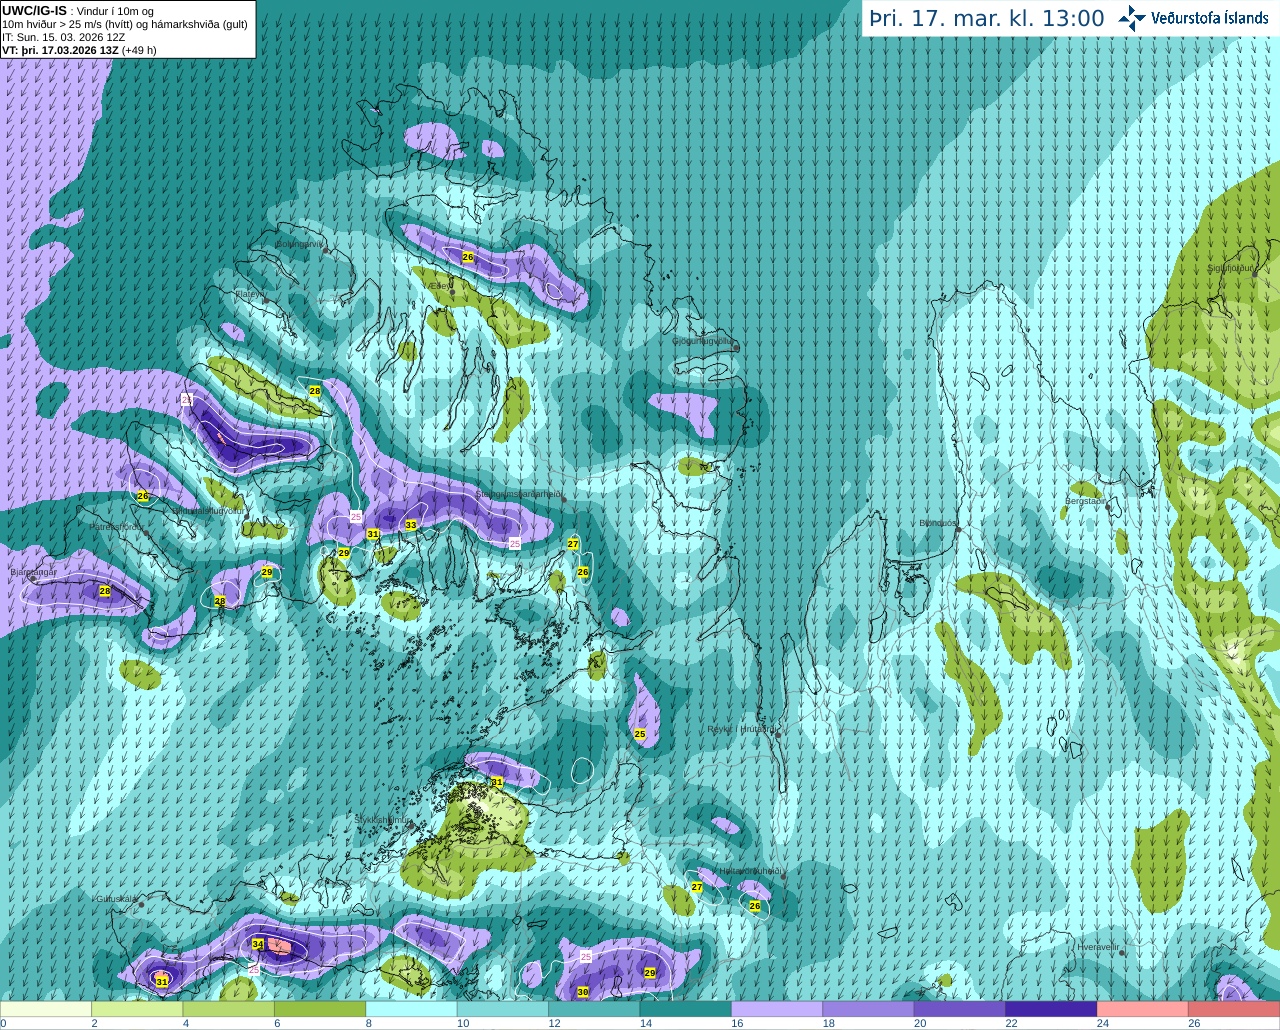The height and width of the screenshot is (1030, 1280).
Task: Click the 27 gust label near Holtavörðuheiði
Action: pyautogui.click(x=697, y=887)
